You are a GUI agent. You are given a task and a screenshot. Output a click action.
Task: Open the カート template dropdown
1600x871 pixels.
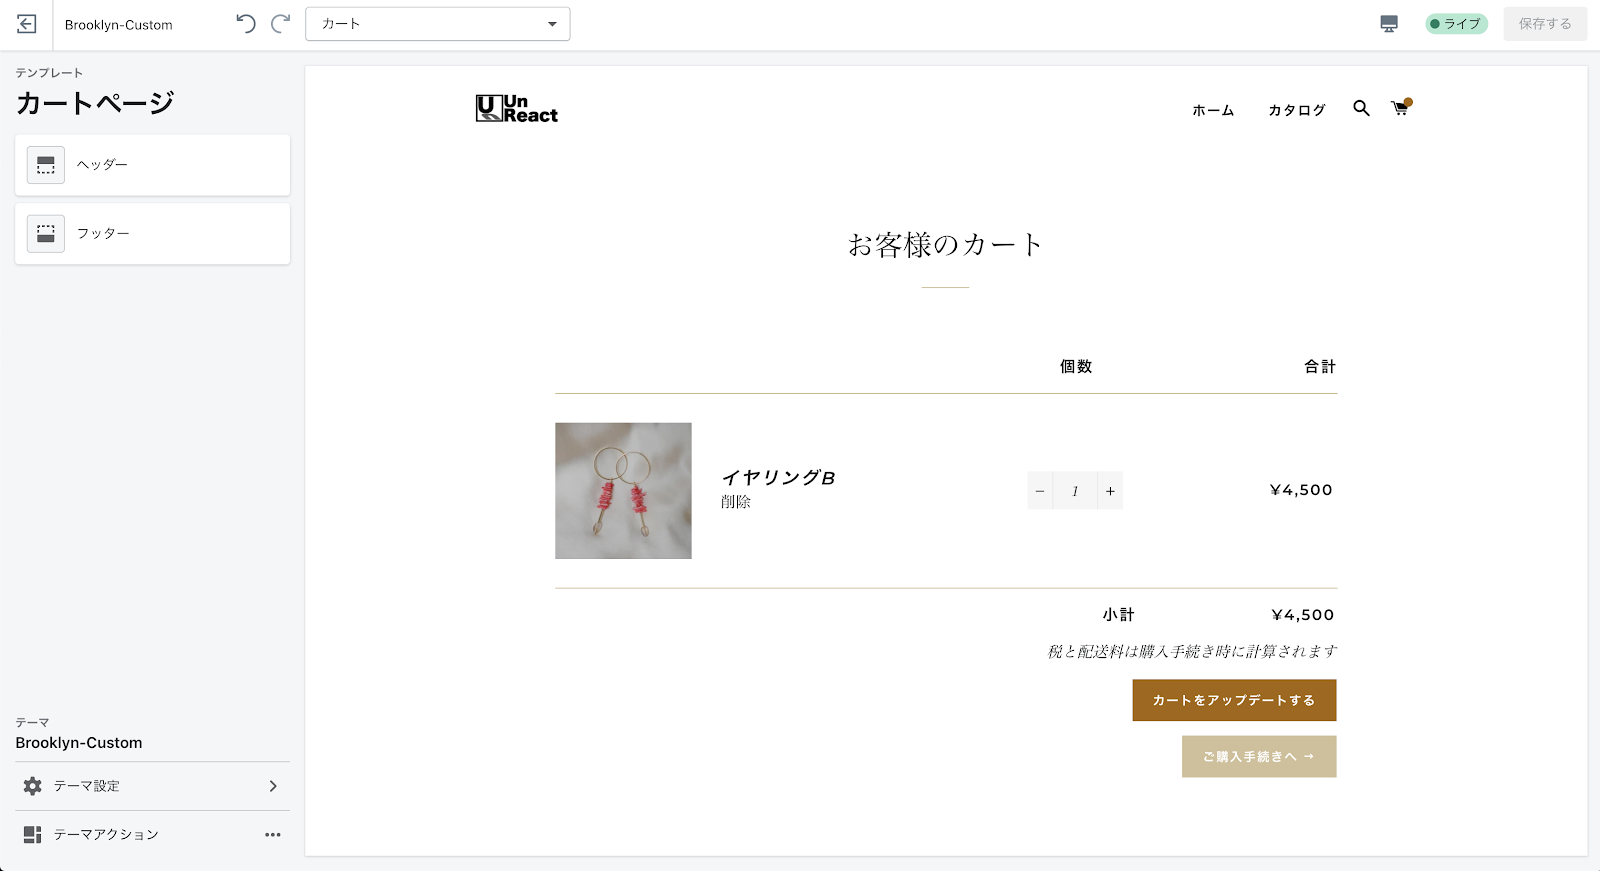438,24
